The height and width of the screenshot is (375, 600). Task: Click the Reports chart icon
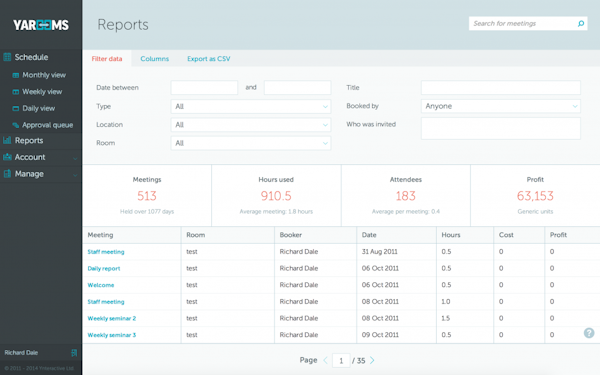click(7, 140)
